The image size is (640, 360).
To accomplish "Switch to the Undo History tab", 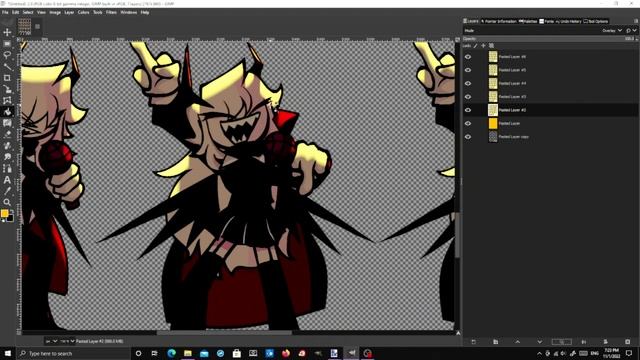I will (568, 21).
